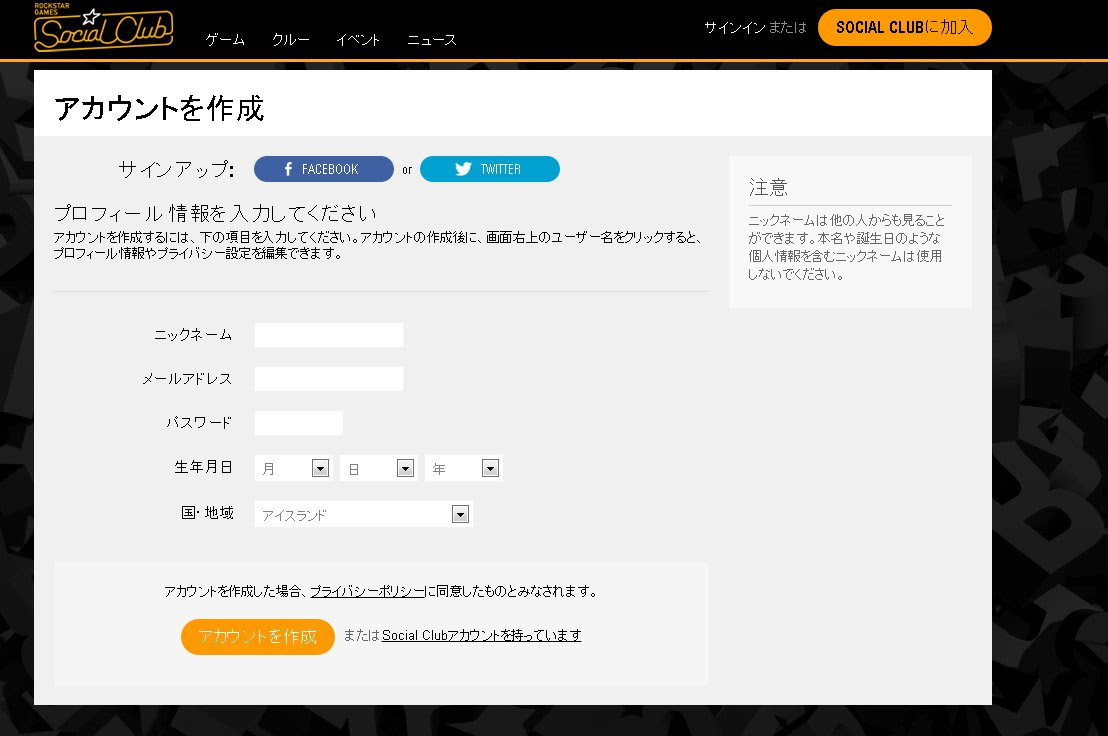This screenshot has width=1108, height=736.
Task: Click the 注意 notice heading
Action: click(x=768, y=187)
